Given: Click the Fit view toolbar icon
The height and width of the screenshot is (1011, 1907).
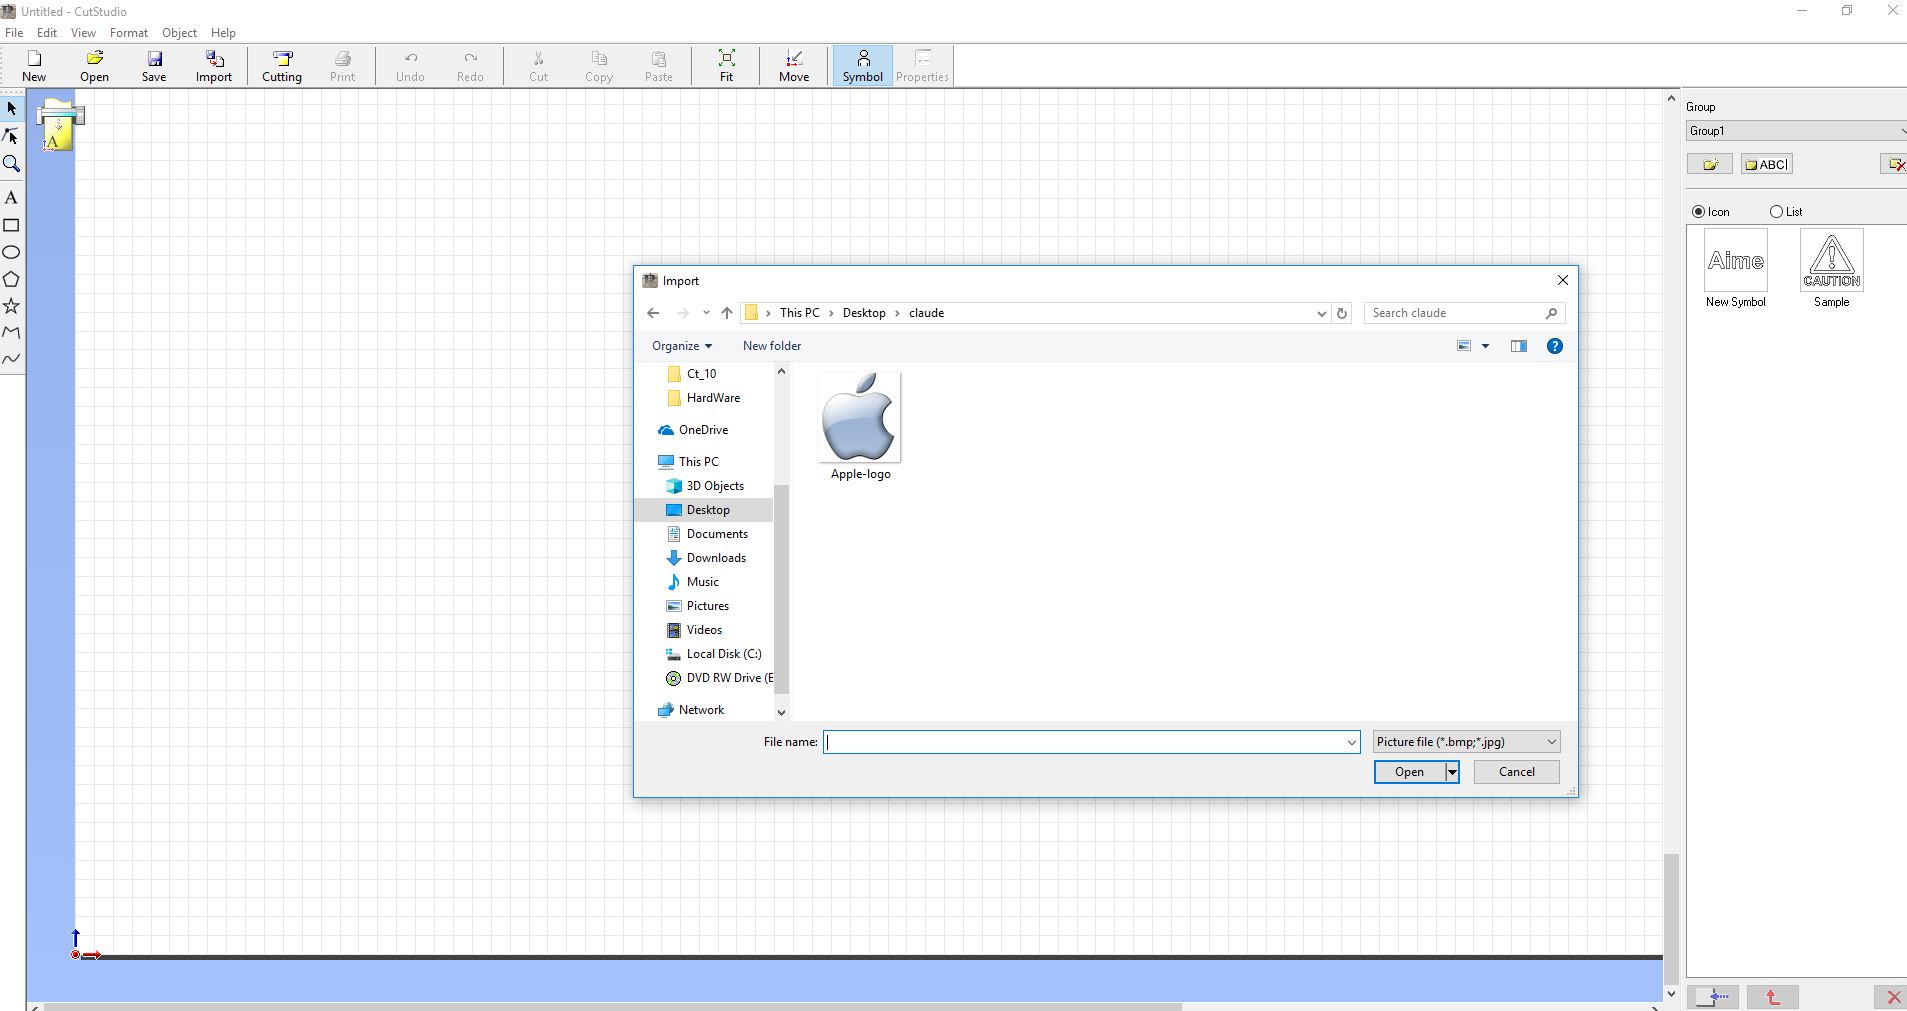Looking at the screenshot, I should pyautogui.click(x=727, y=66).
